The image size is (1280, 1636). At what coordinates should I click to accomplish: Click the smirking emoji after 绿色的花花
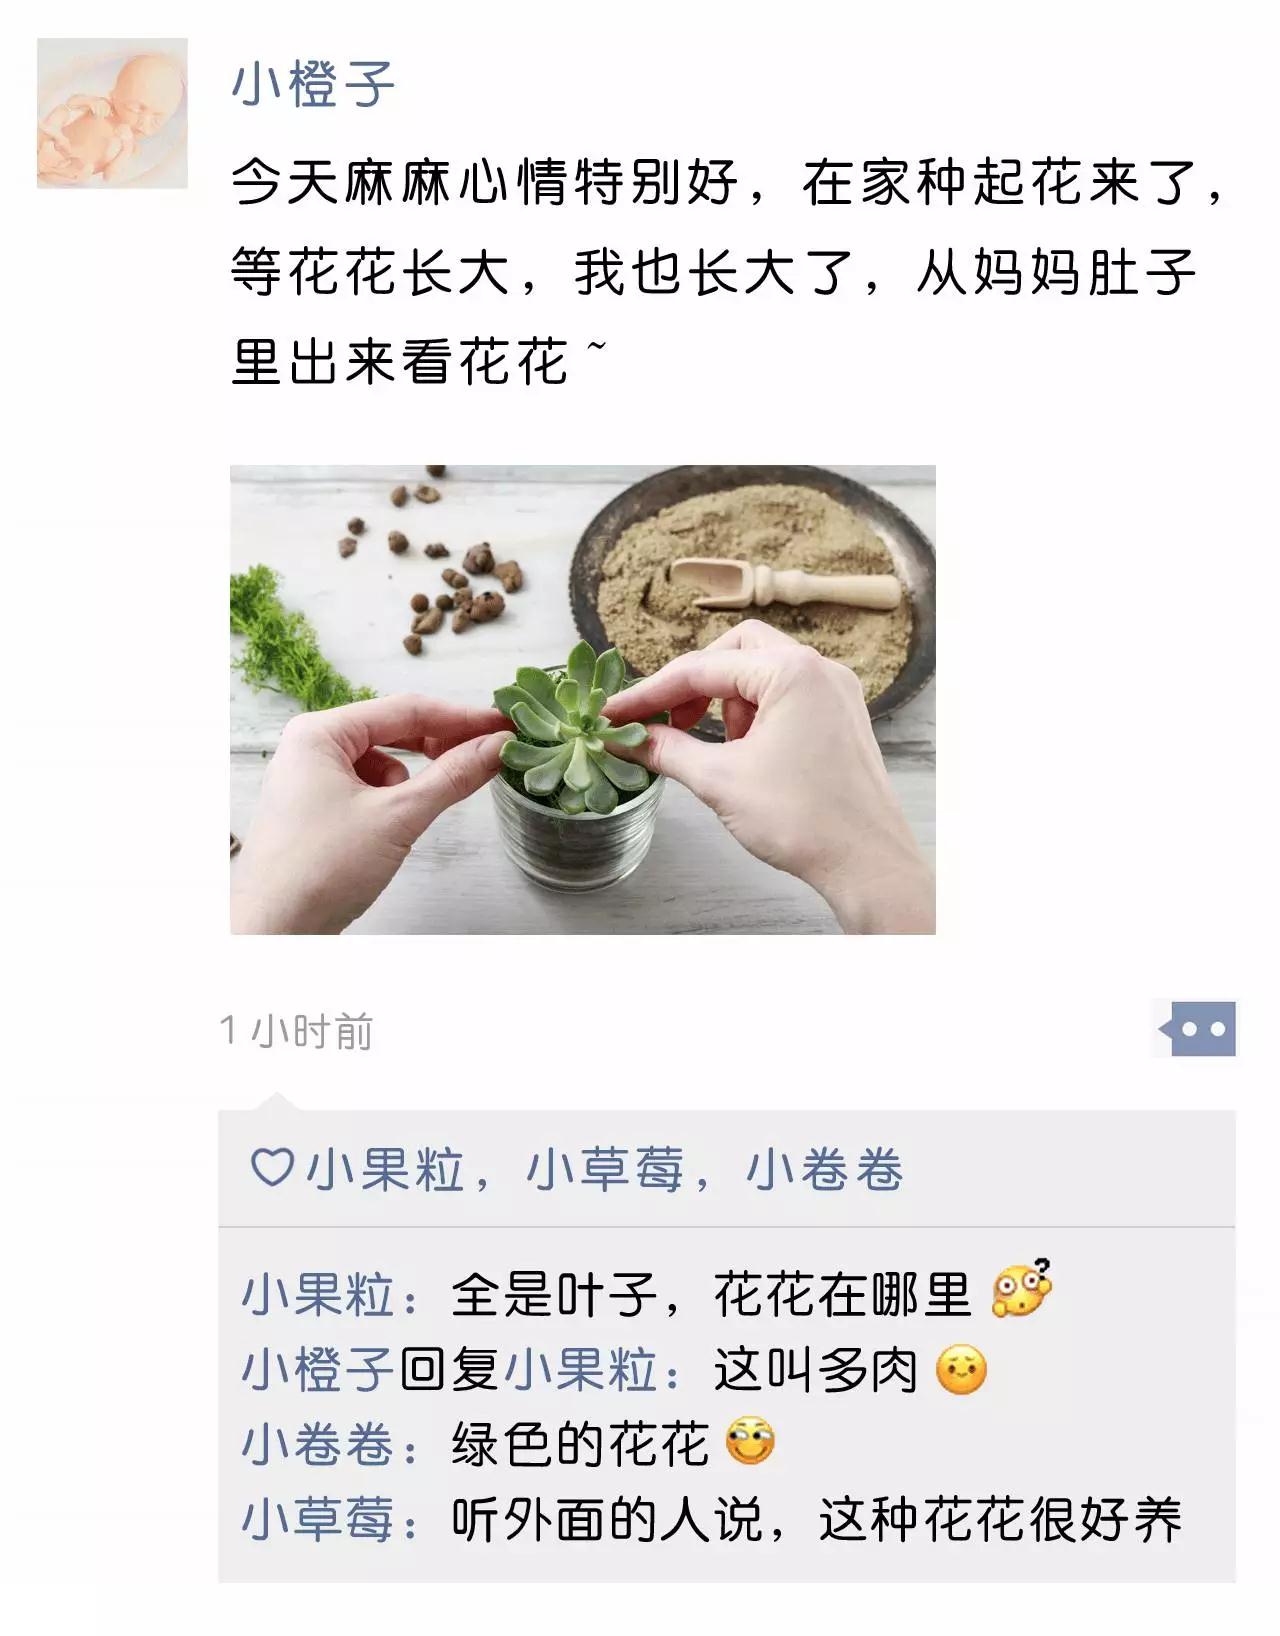tap(750, 1443)
